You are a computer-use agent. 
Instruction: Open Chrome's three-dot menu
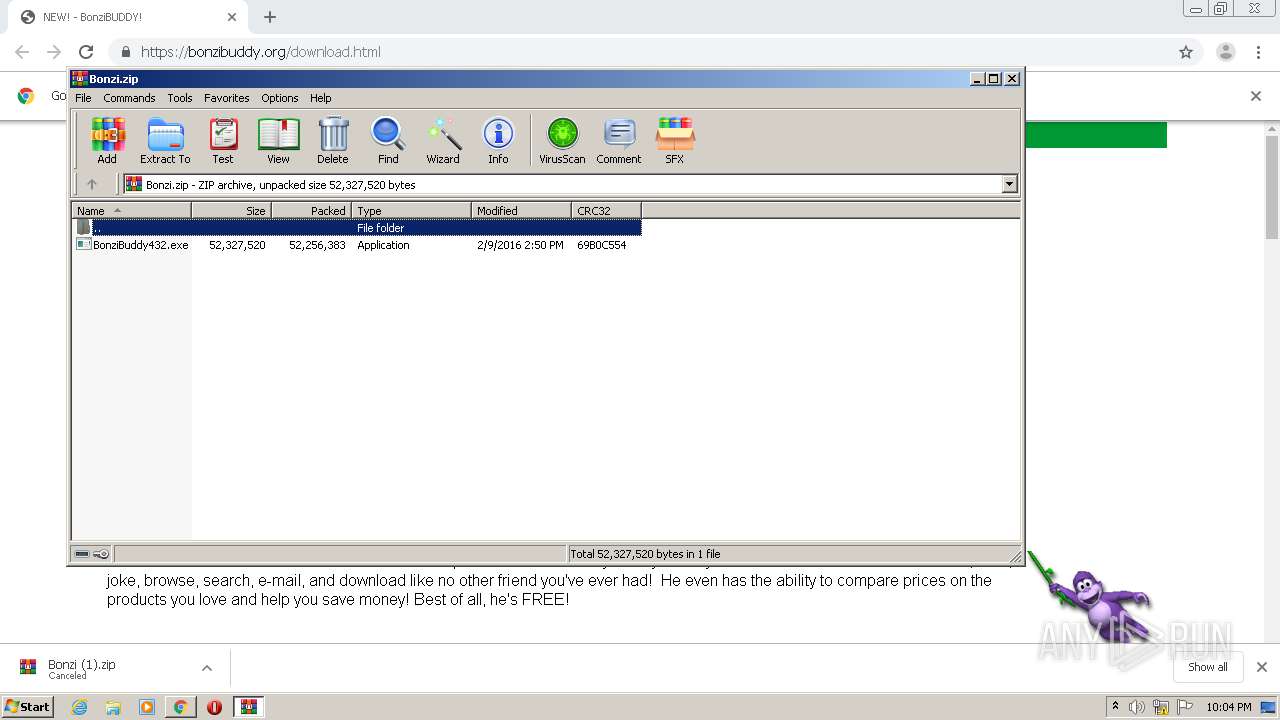(1260, 52)
